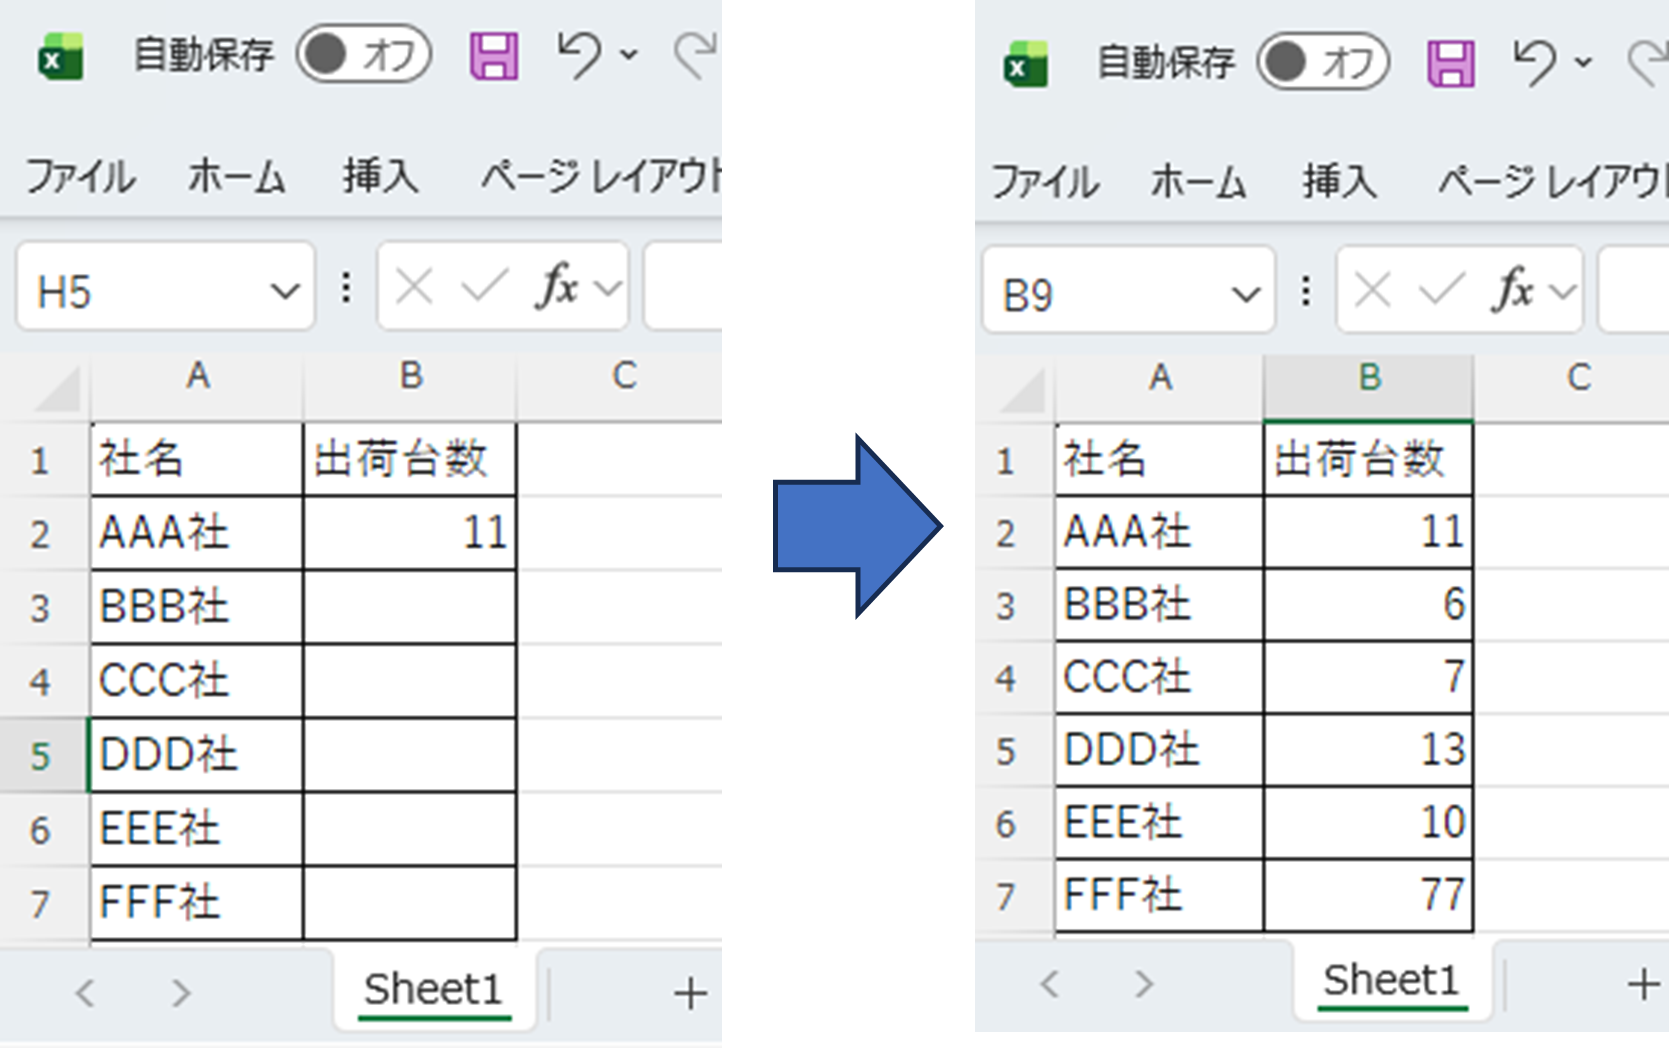
Task: Toggle AutoSave switch in left window
Action: point(363,55)
